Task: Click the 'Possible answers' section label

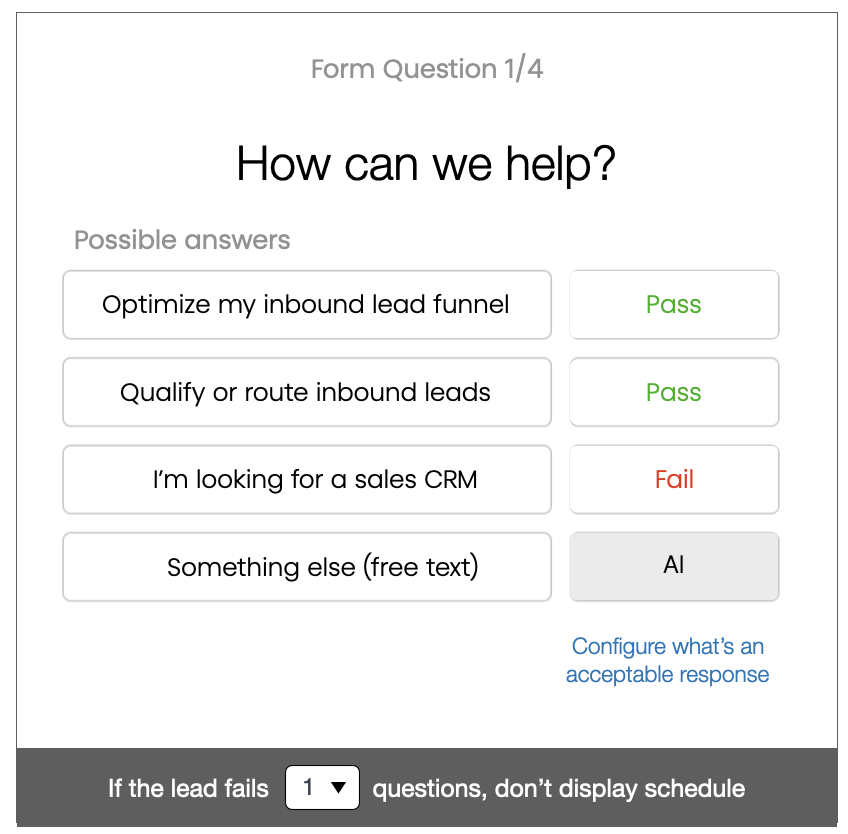Action: point(182,240)
